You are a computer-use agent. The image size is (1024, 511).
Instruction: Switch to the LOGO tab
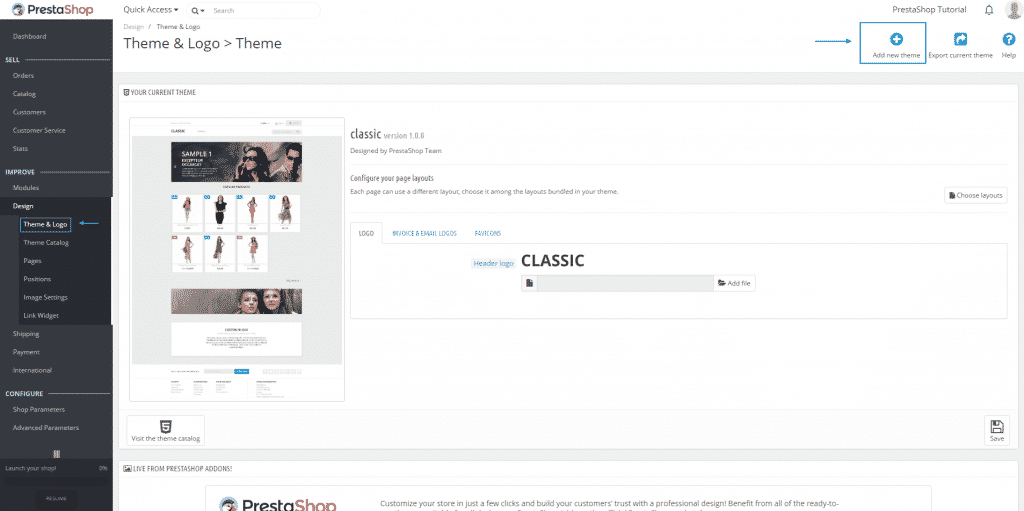point(366,233)
